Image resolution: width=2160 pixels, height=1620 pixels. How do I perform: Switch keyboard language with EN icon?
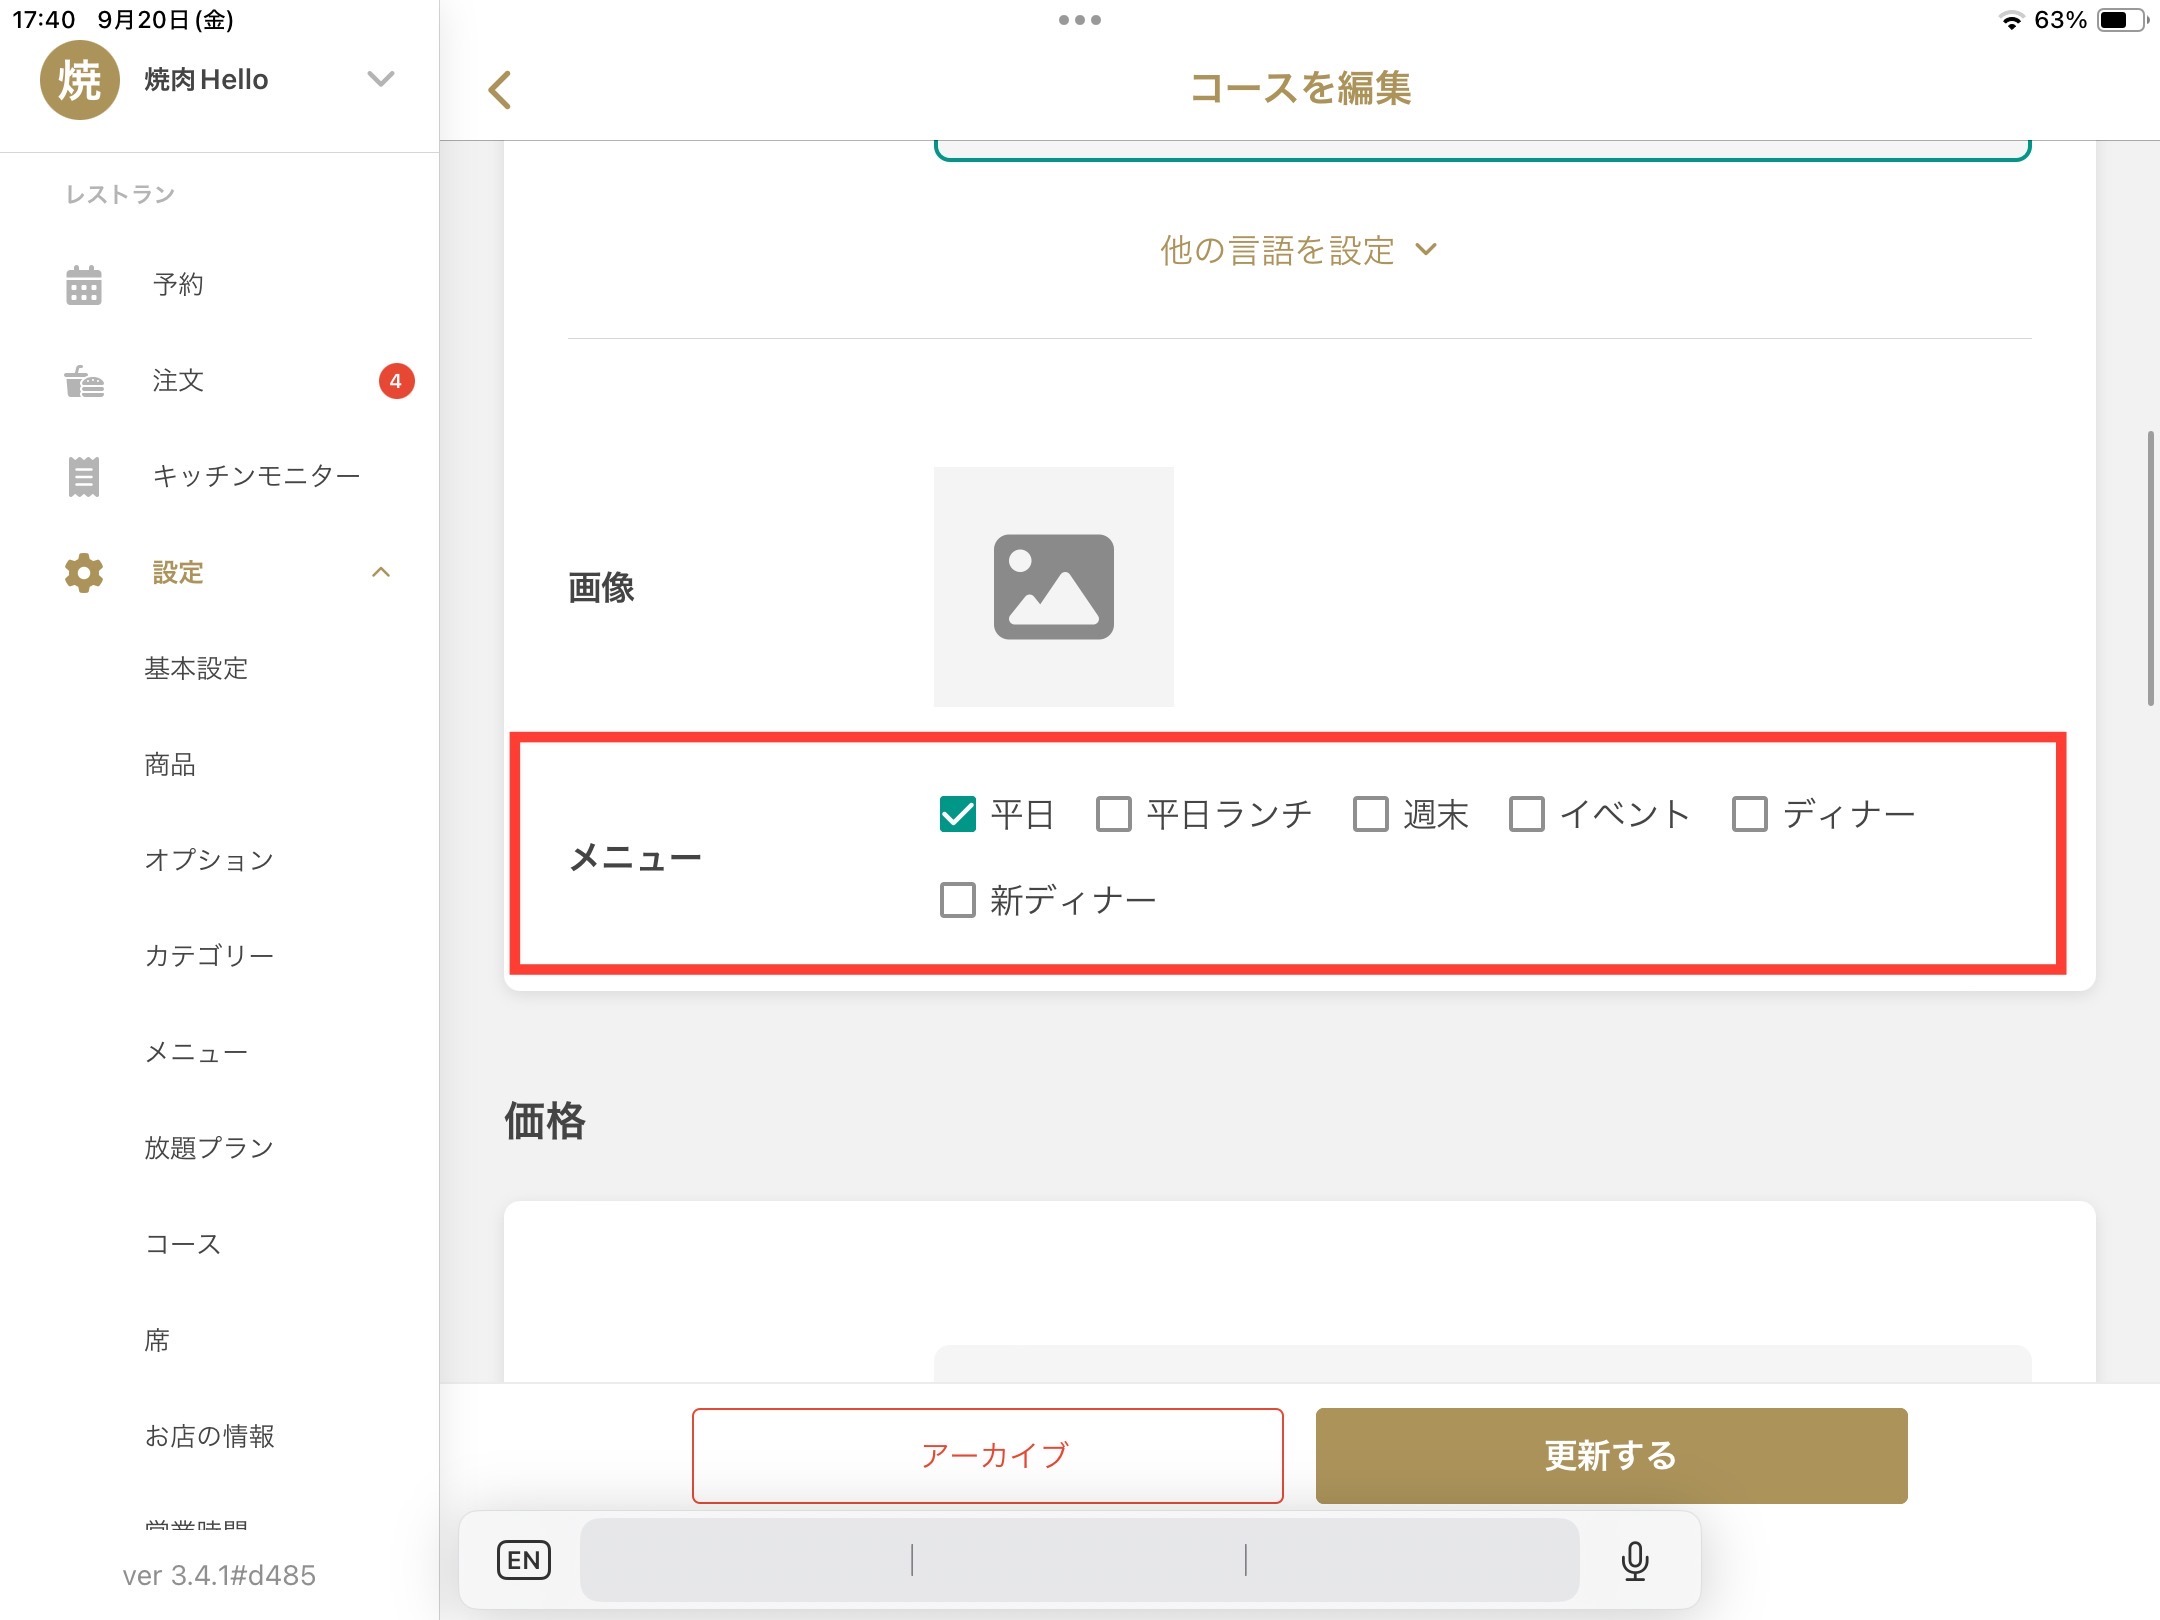point(524,1560)
